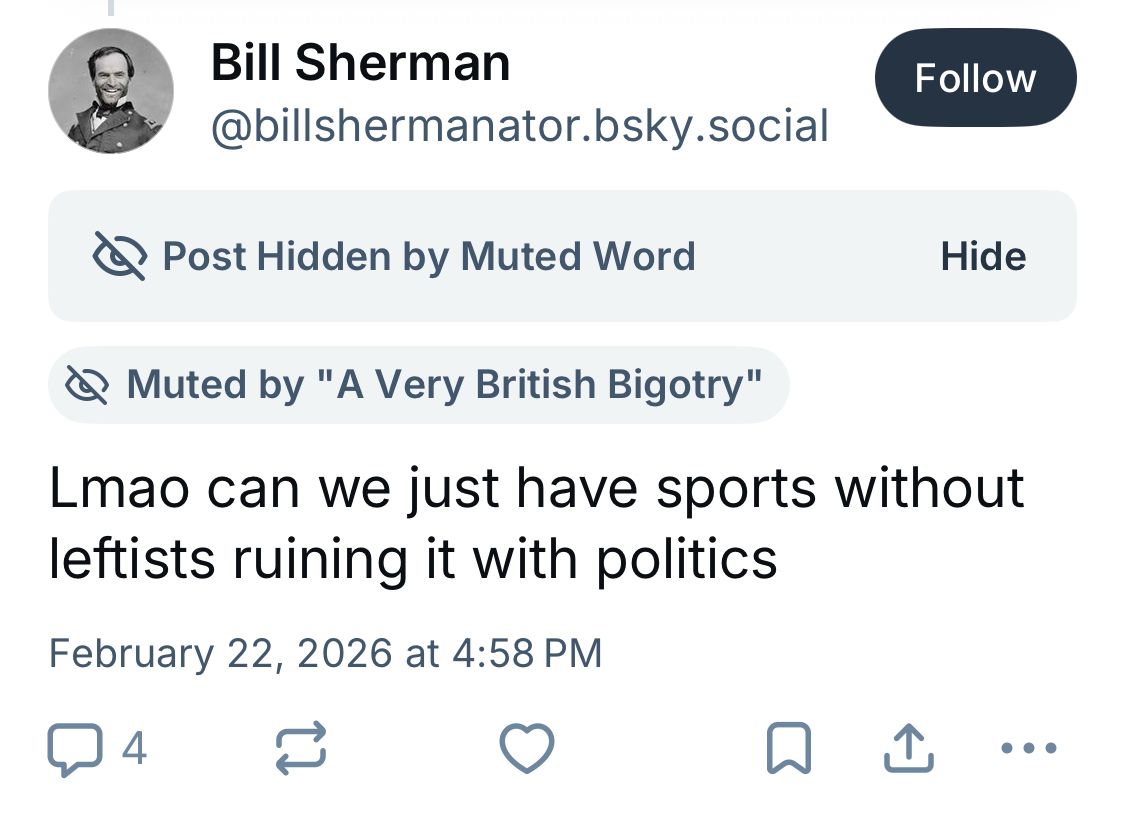Click the thread connector line above the avatar
The width and height of the screenshot is (1125, 818).
(111, 8)
